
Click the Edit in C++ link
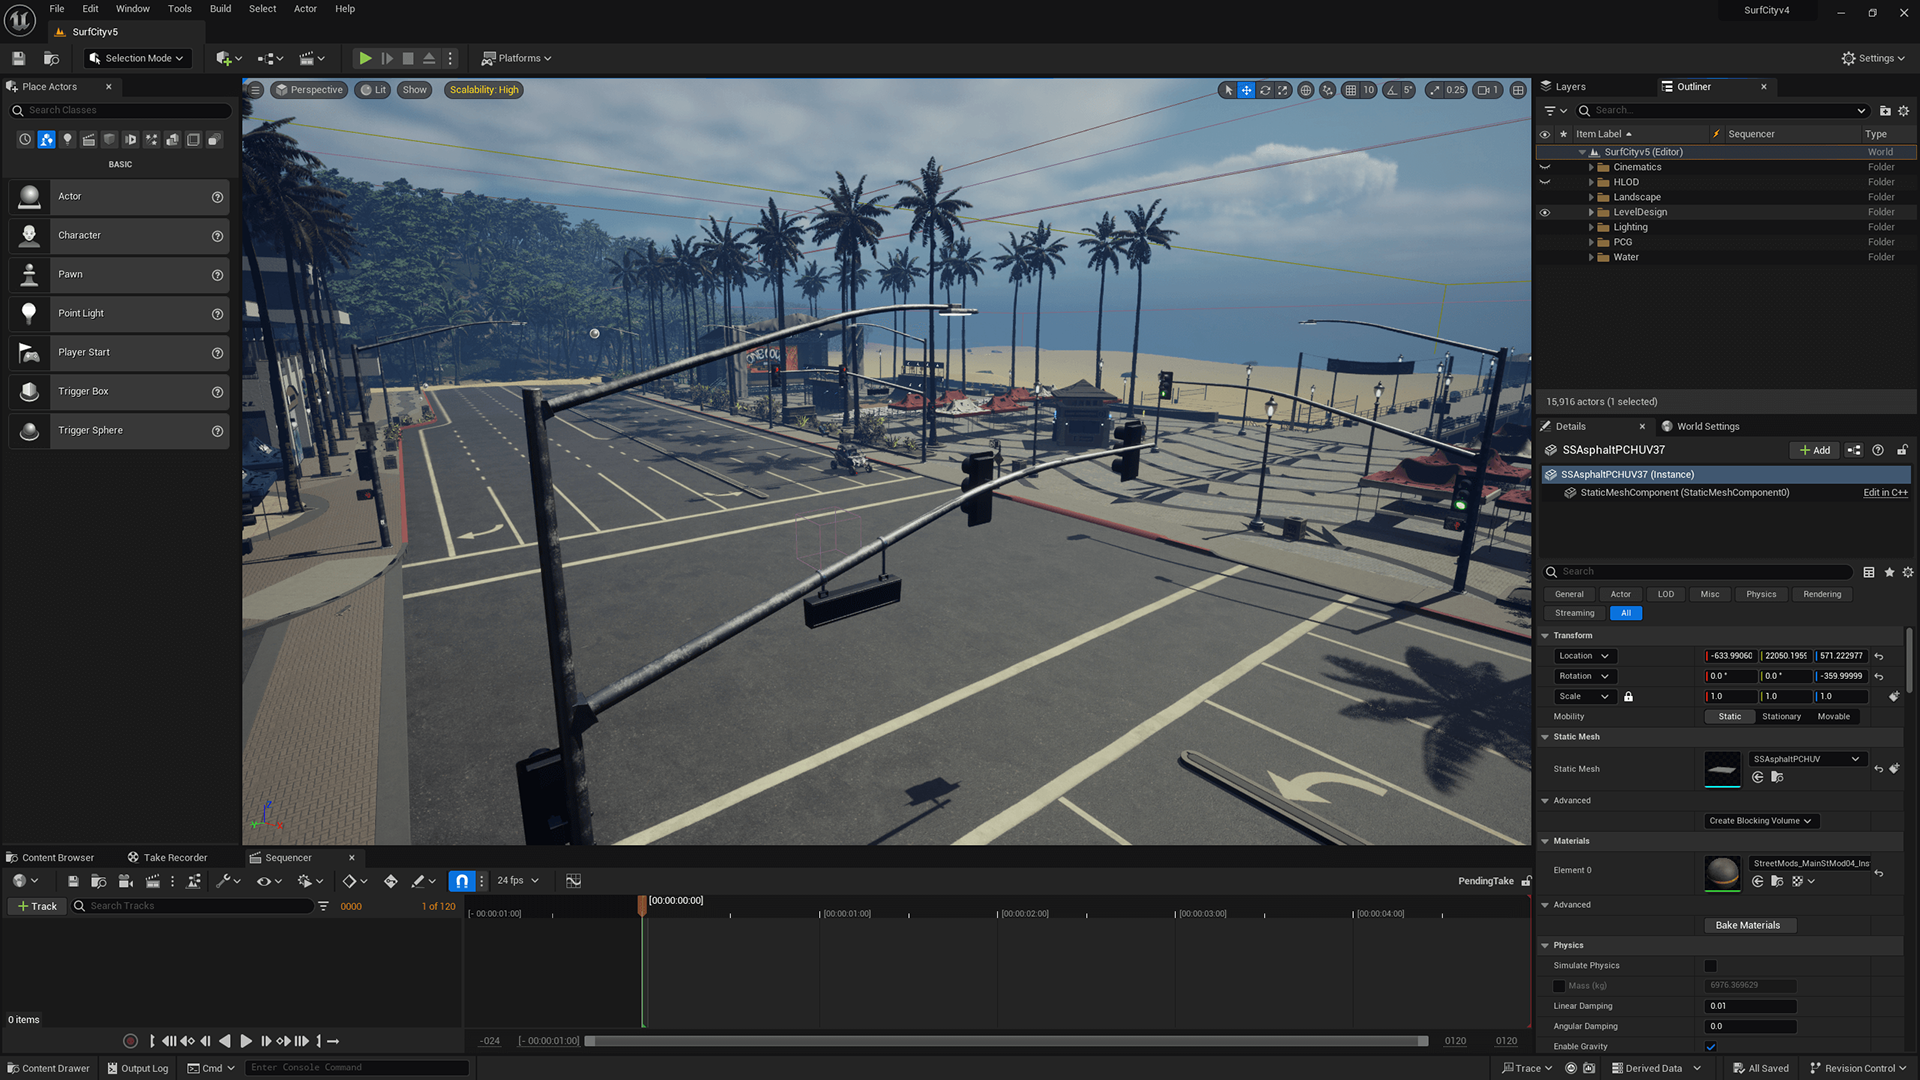point(1885,493)
